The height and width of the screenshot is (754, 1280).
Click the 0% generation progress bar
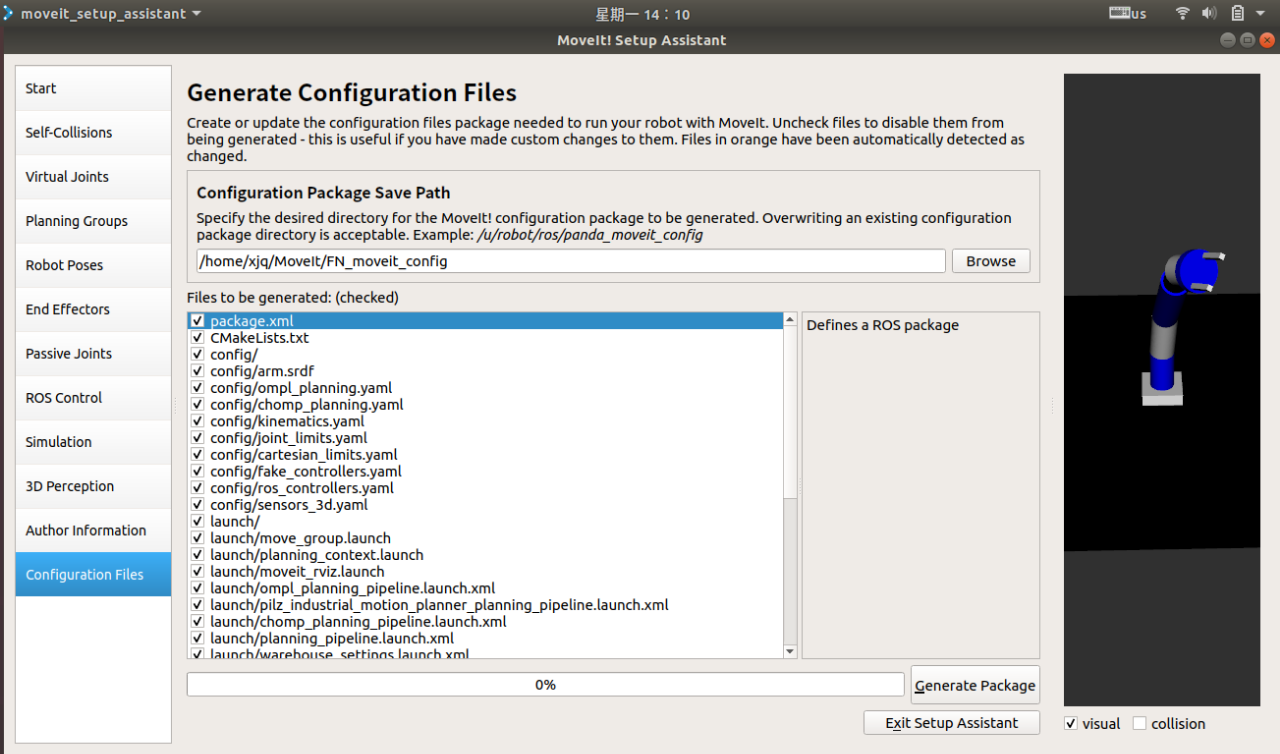pos(545,685)
